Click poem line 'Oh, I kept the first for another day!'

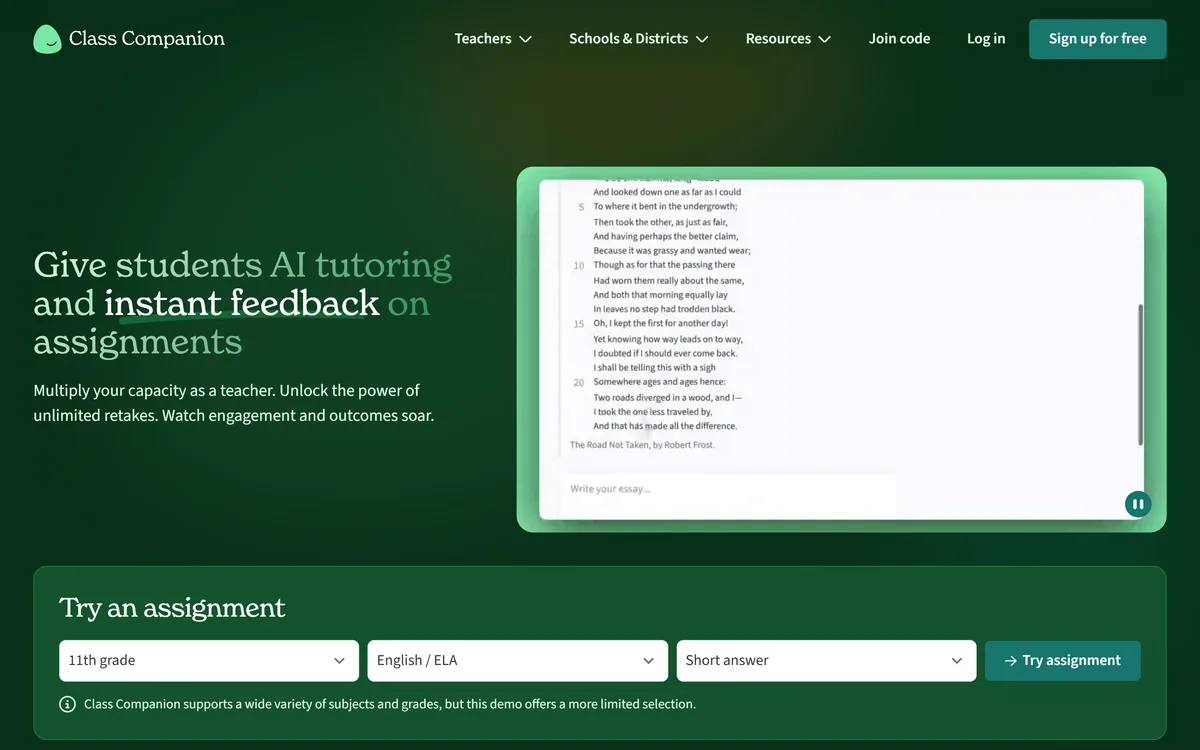[661, 324]
